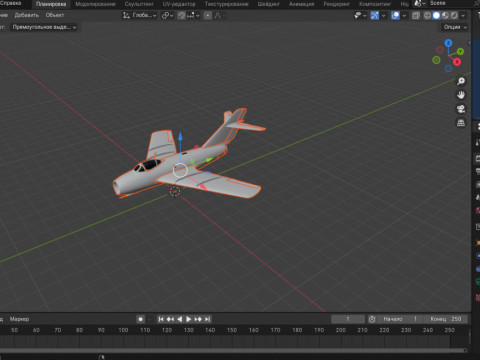
Task: Select the Планировка workspace tab
Action: [51, 4]
